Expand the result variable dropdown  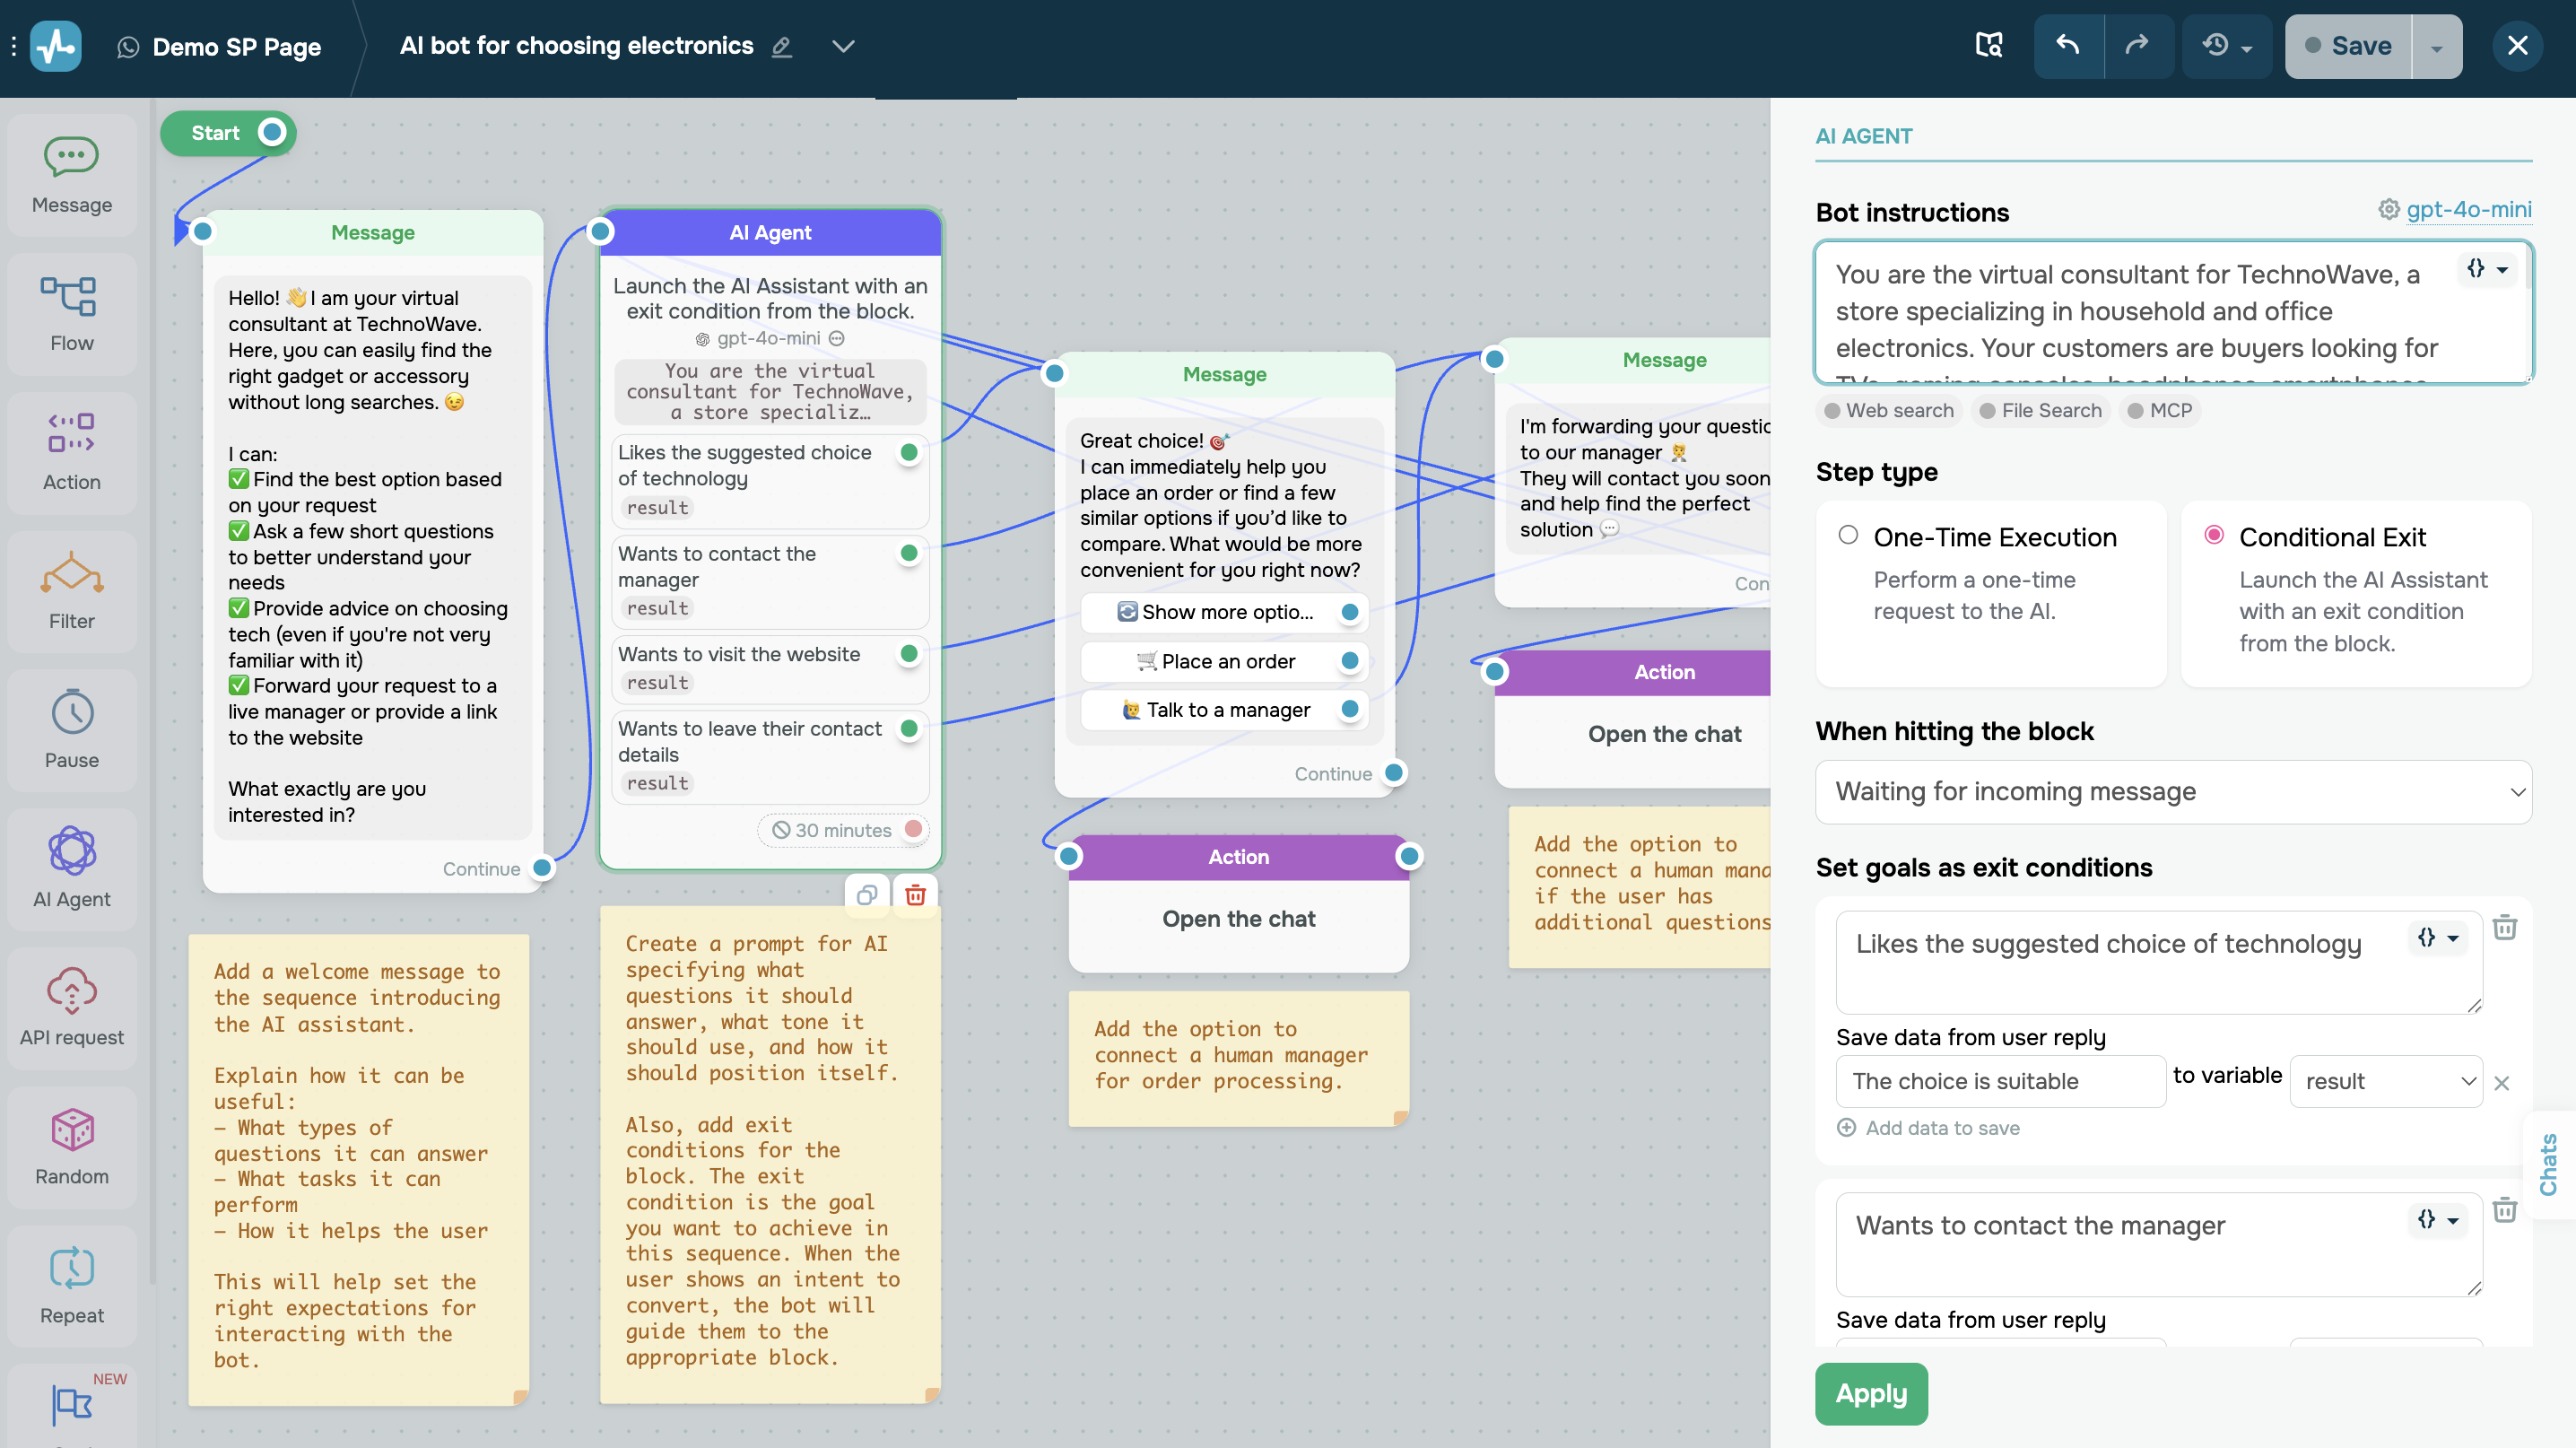tap(2385, 1081)
